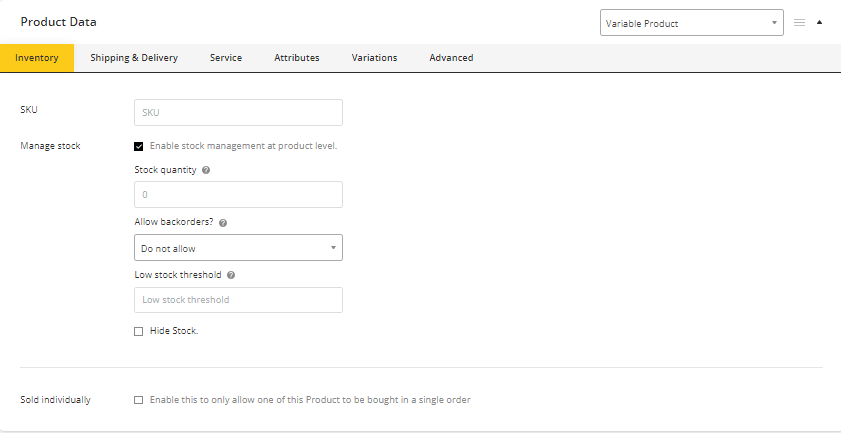
Task: Enable the Hide Stock checkbox
Action: coord(139,332)
